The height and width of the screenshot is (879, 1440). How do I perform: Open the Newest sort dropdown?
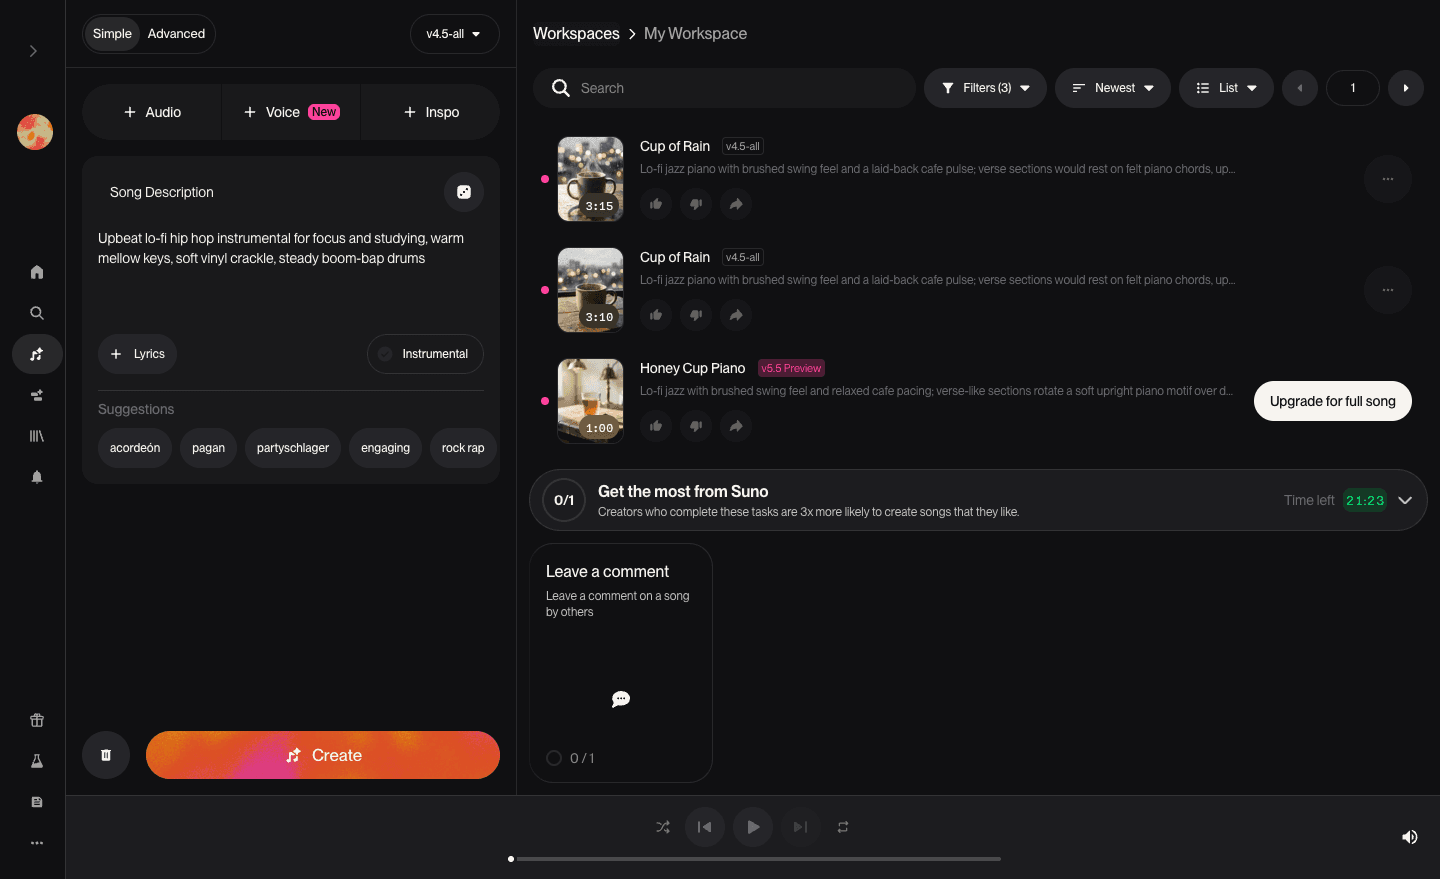click(x=1113, y=88)
